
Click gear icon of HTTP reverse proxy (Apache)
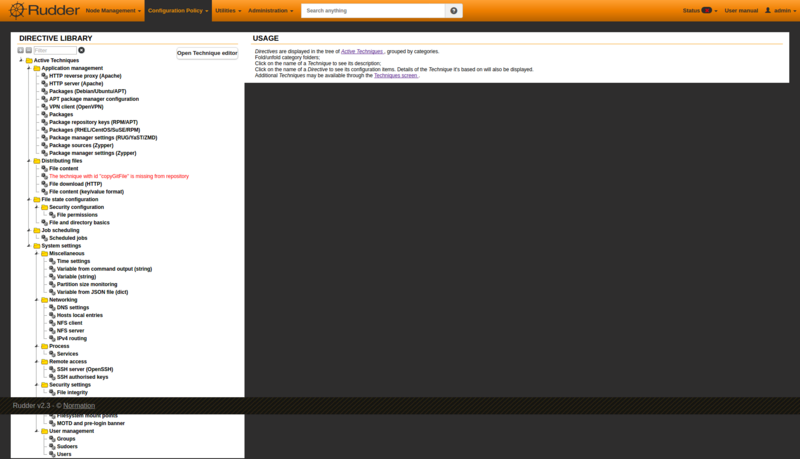pos(44,76)
